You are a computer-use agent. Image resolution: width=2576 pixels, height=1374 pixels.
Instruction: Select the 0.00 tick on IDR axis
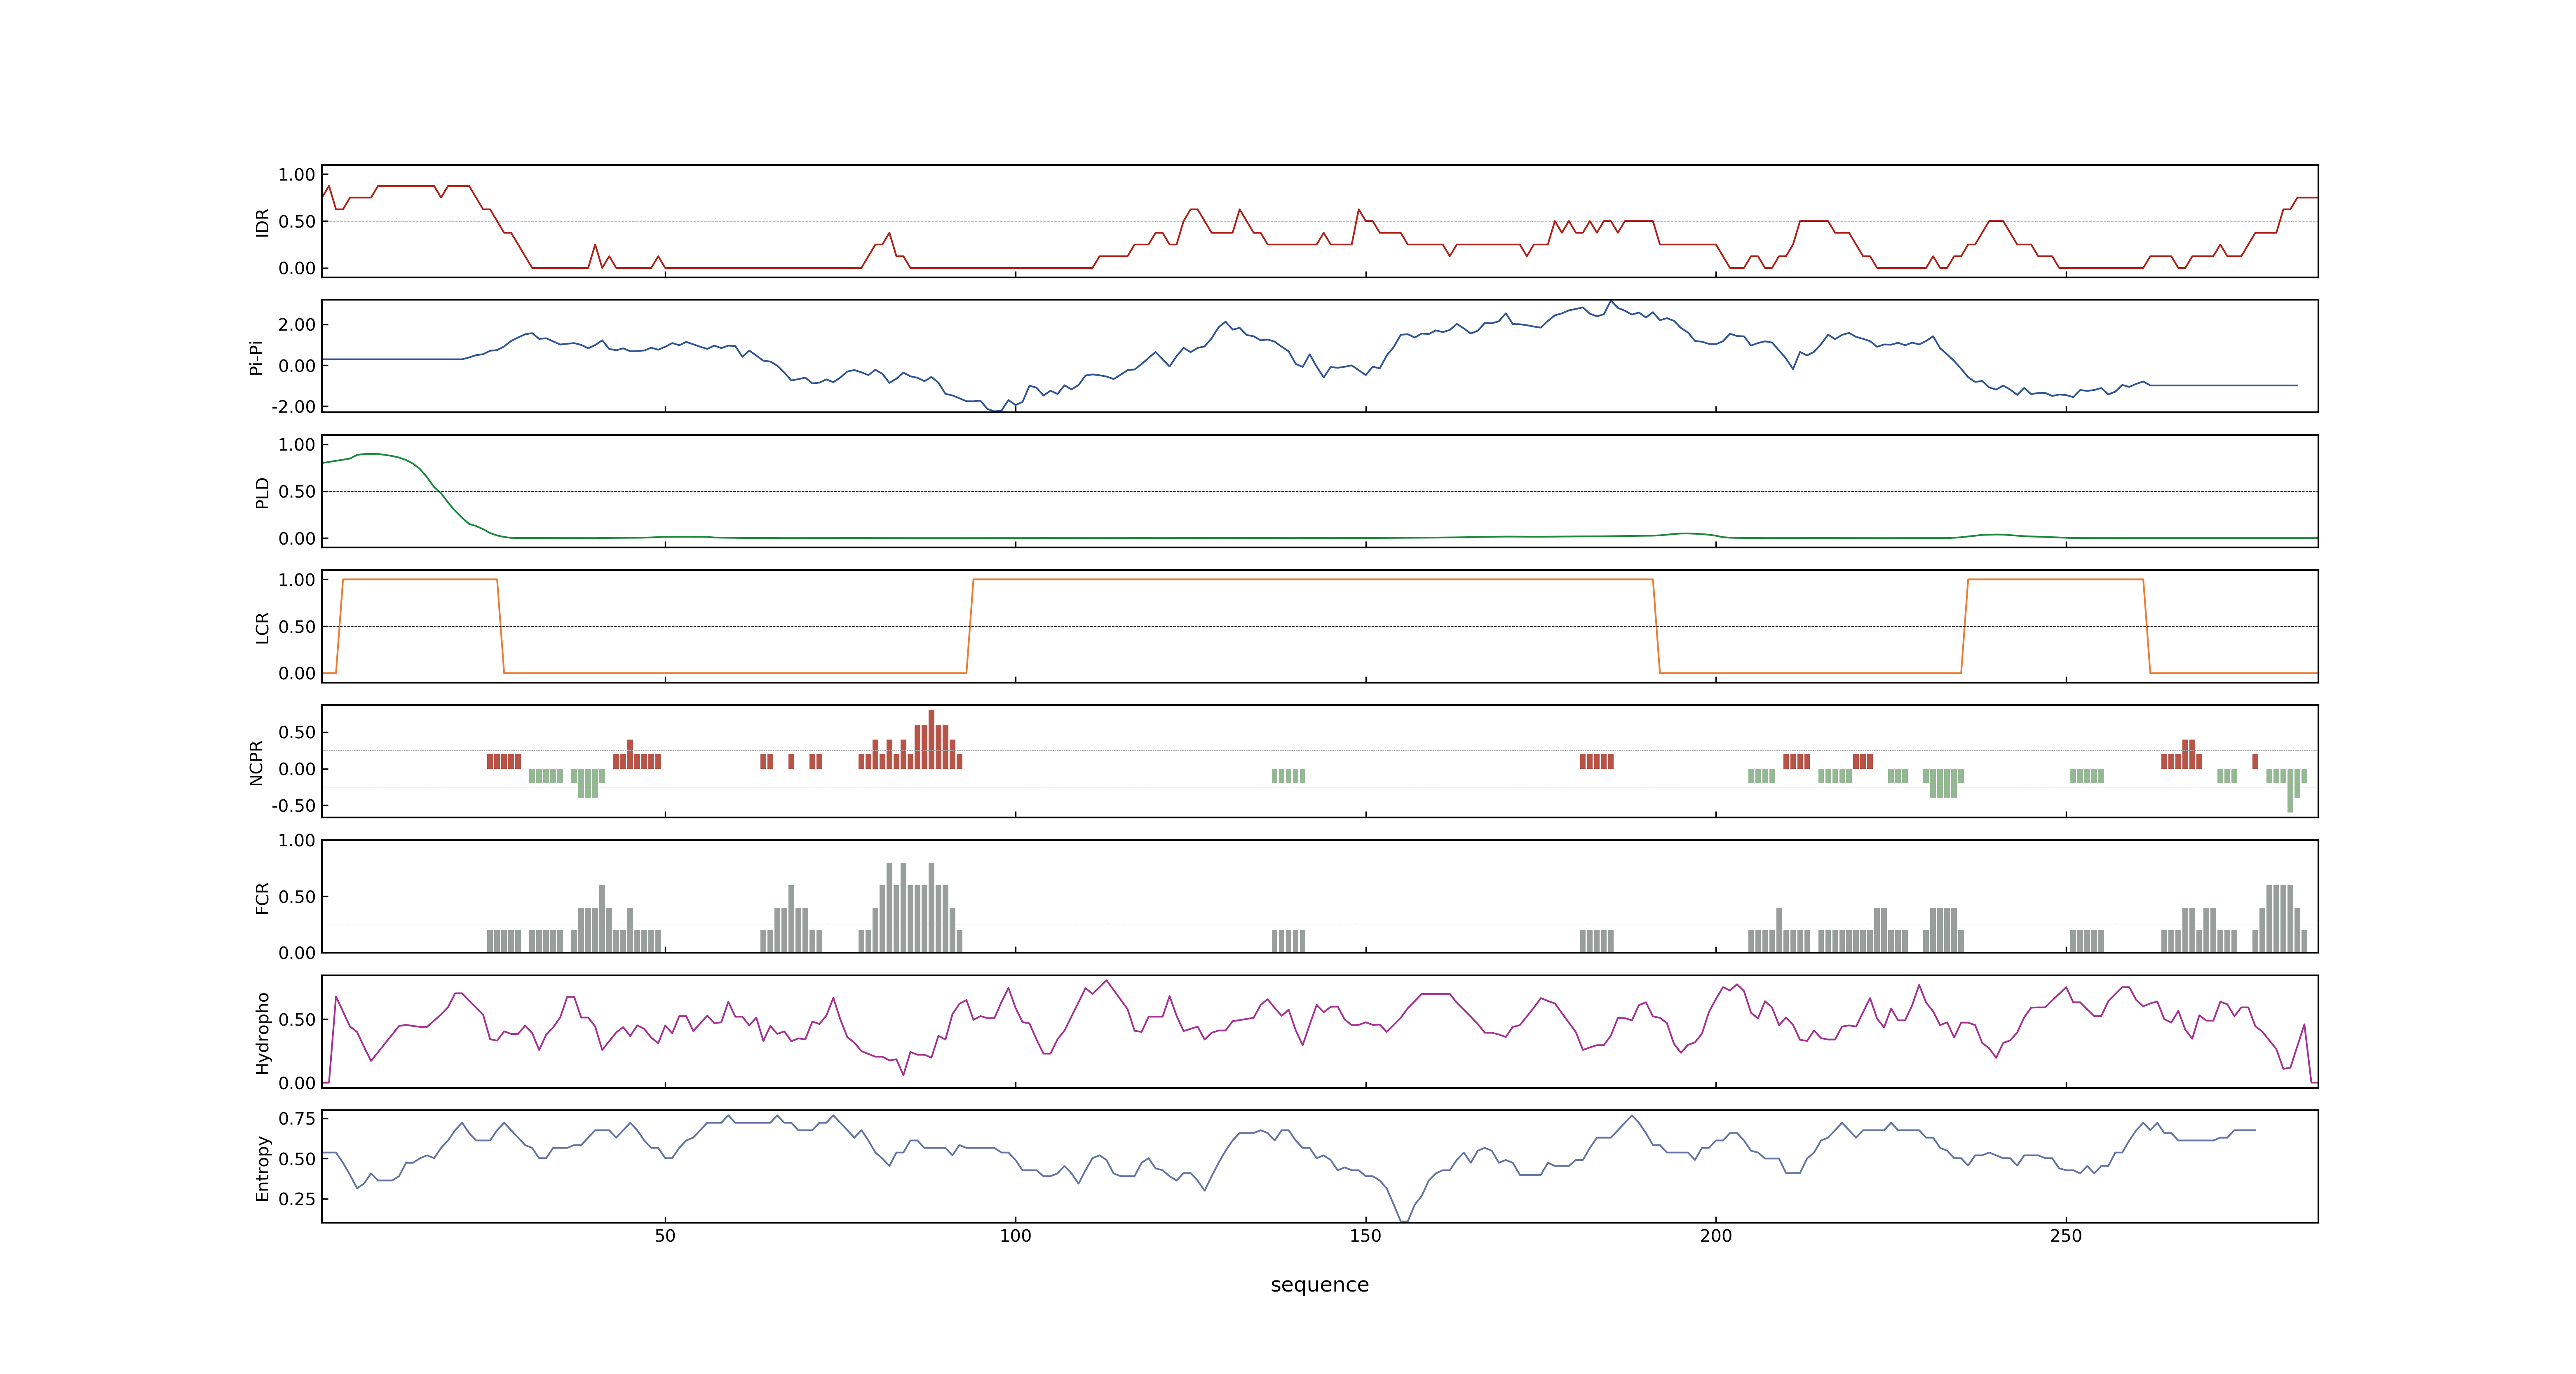click(297, 268)
